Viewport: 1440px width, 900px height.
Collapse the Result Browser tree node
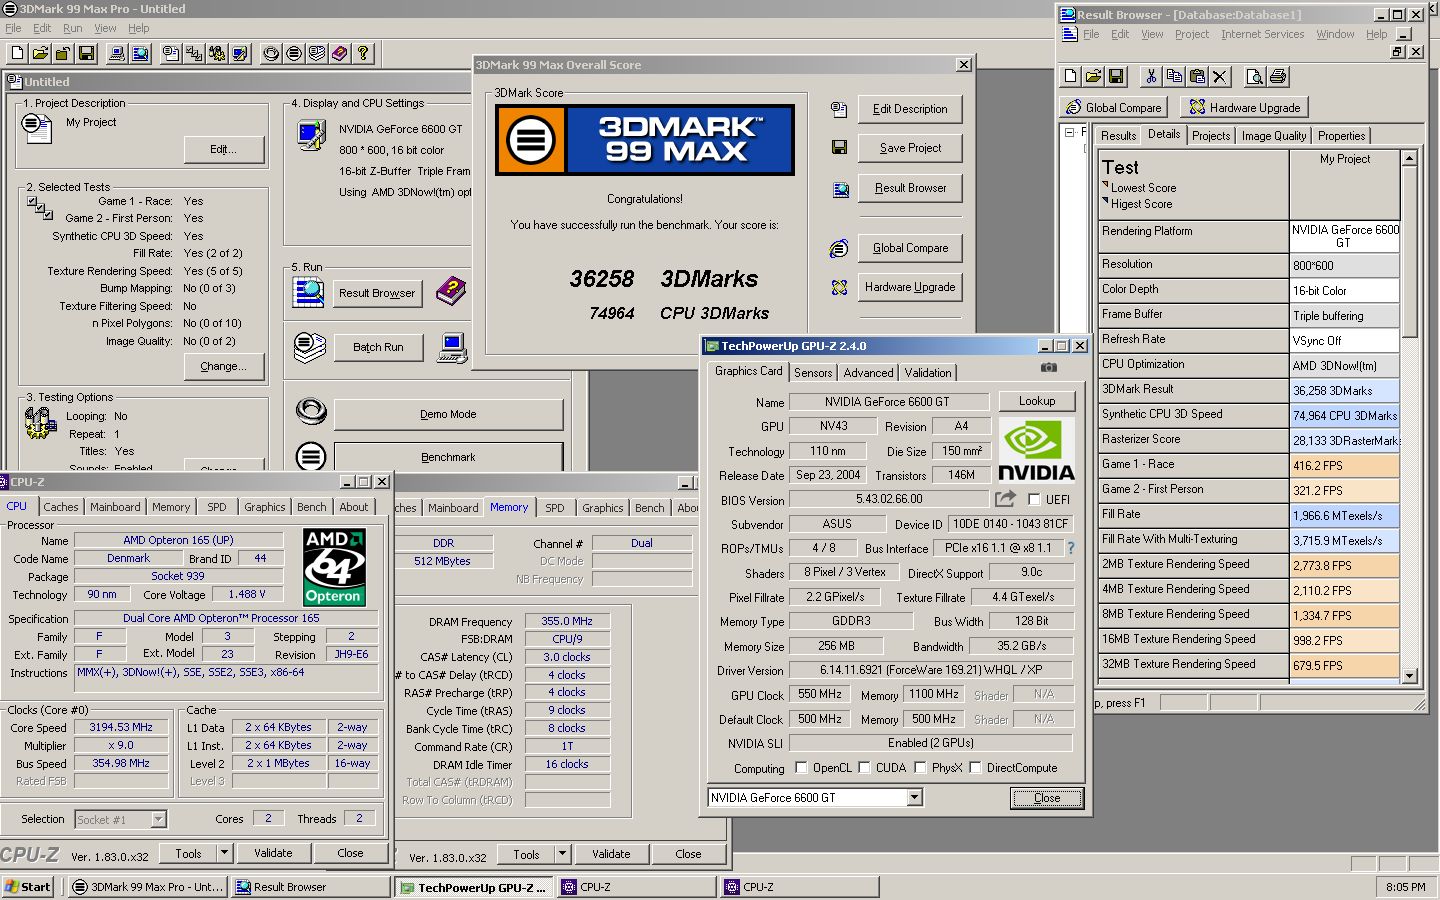click(x=1069, y=132)
